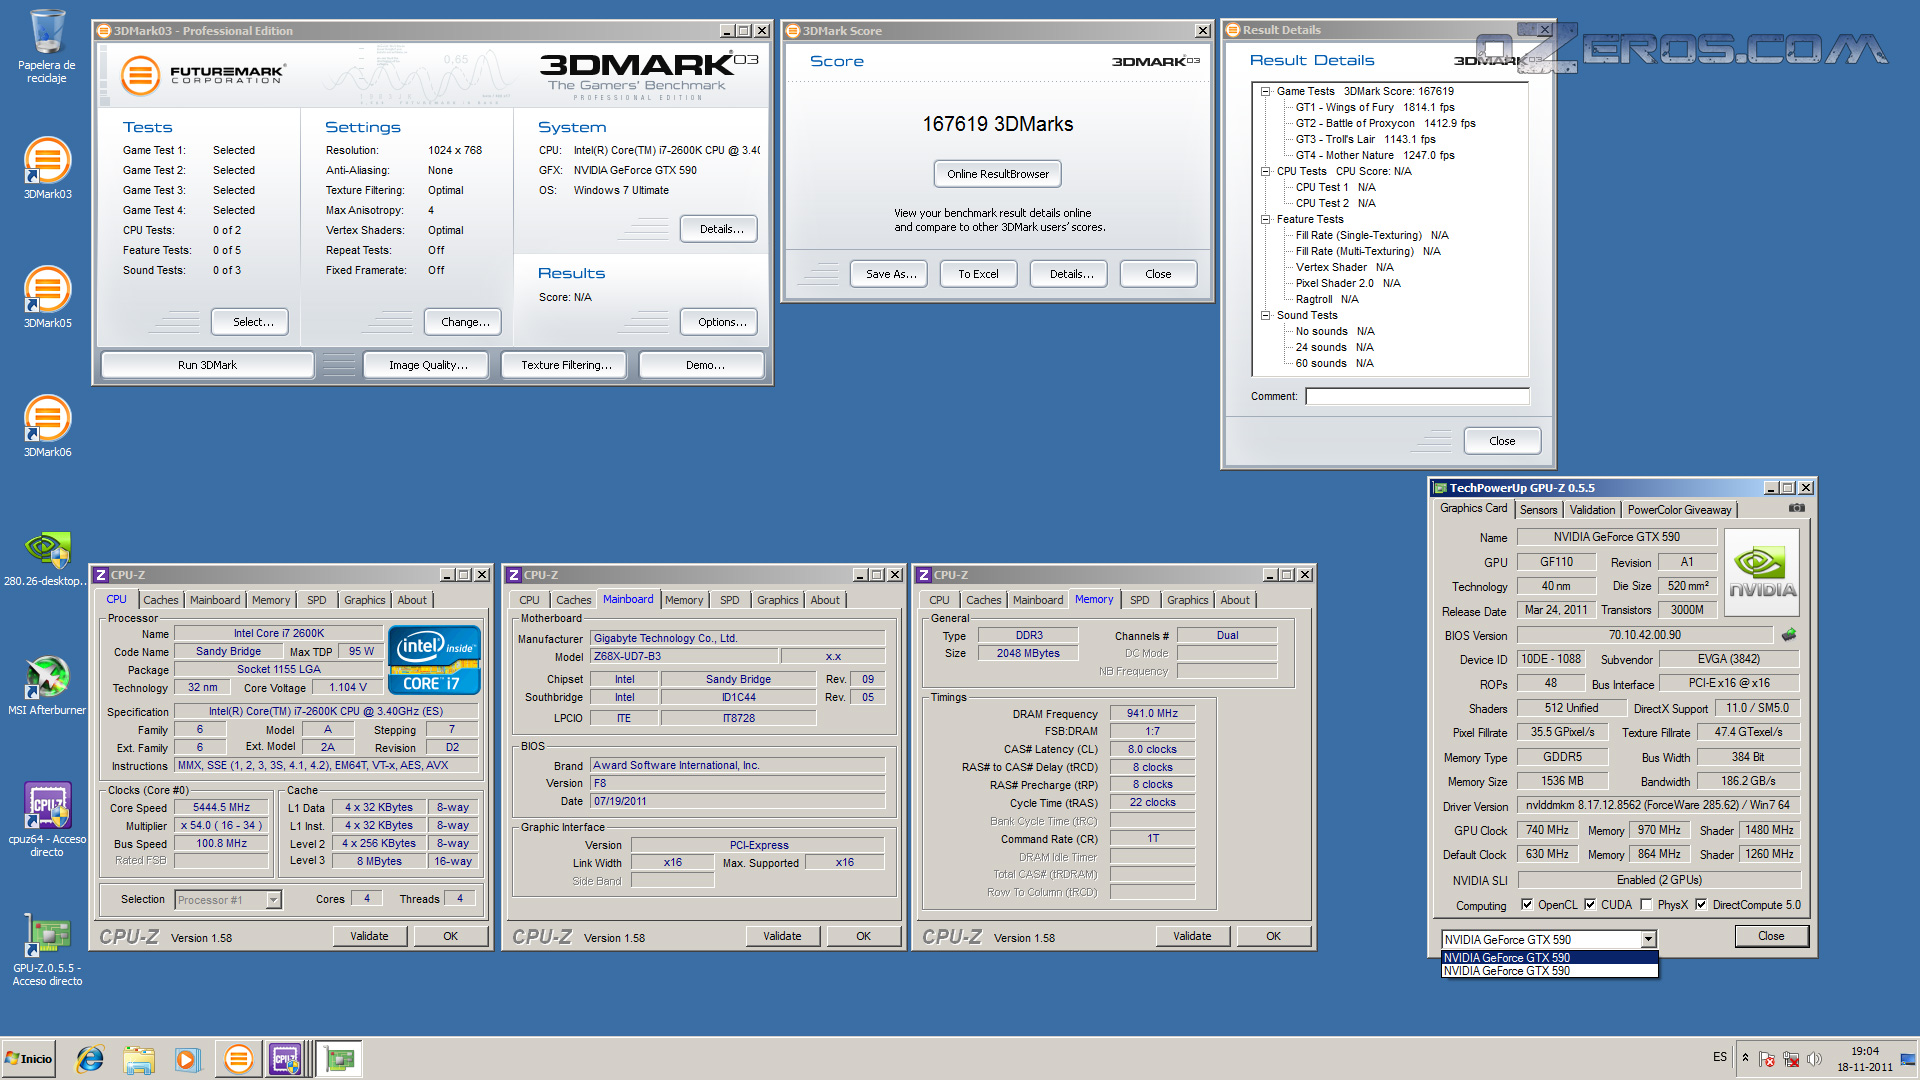
Task: Choose the highlighted first GTX 590 list entry
Action: (x=1549, y=958)
